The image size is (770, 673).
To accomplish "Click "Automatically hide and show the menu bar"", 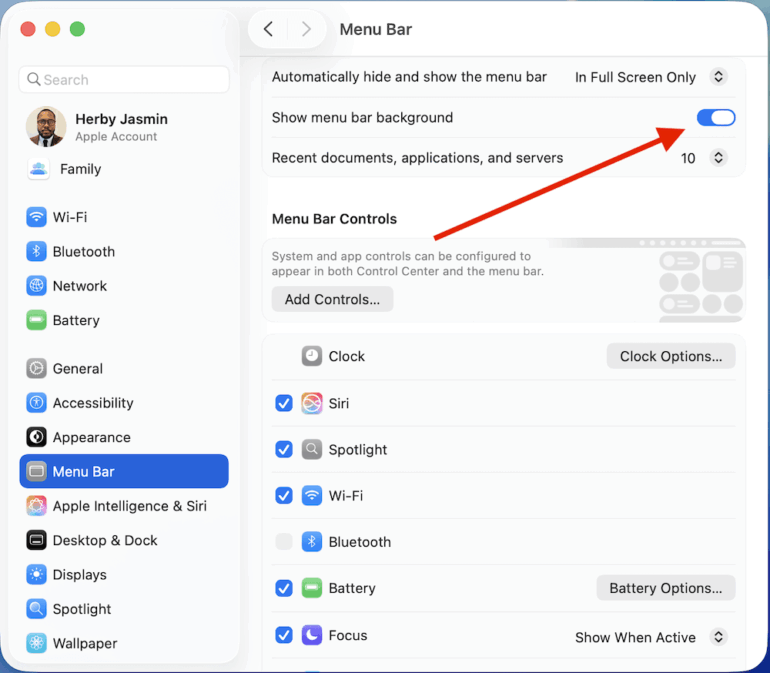I will click(409, 77).
